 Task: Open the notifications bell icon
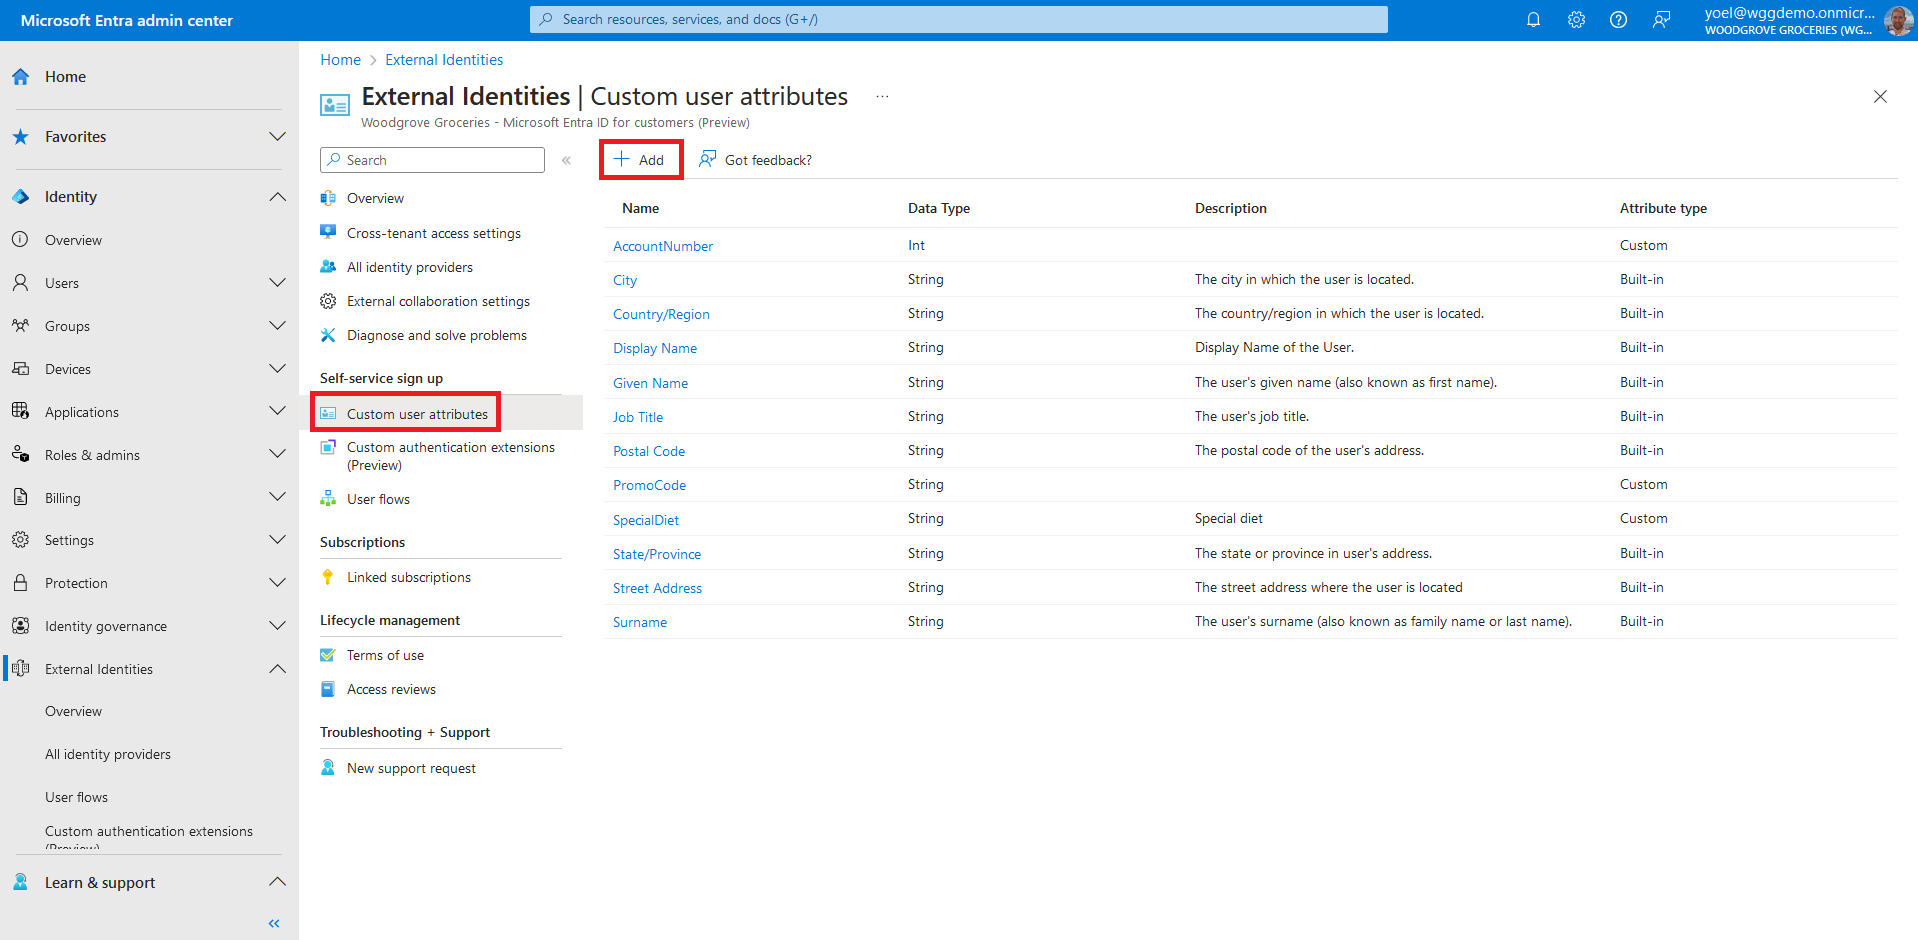(x=1533, y=20)
